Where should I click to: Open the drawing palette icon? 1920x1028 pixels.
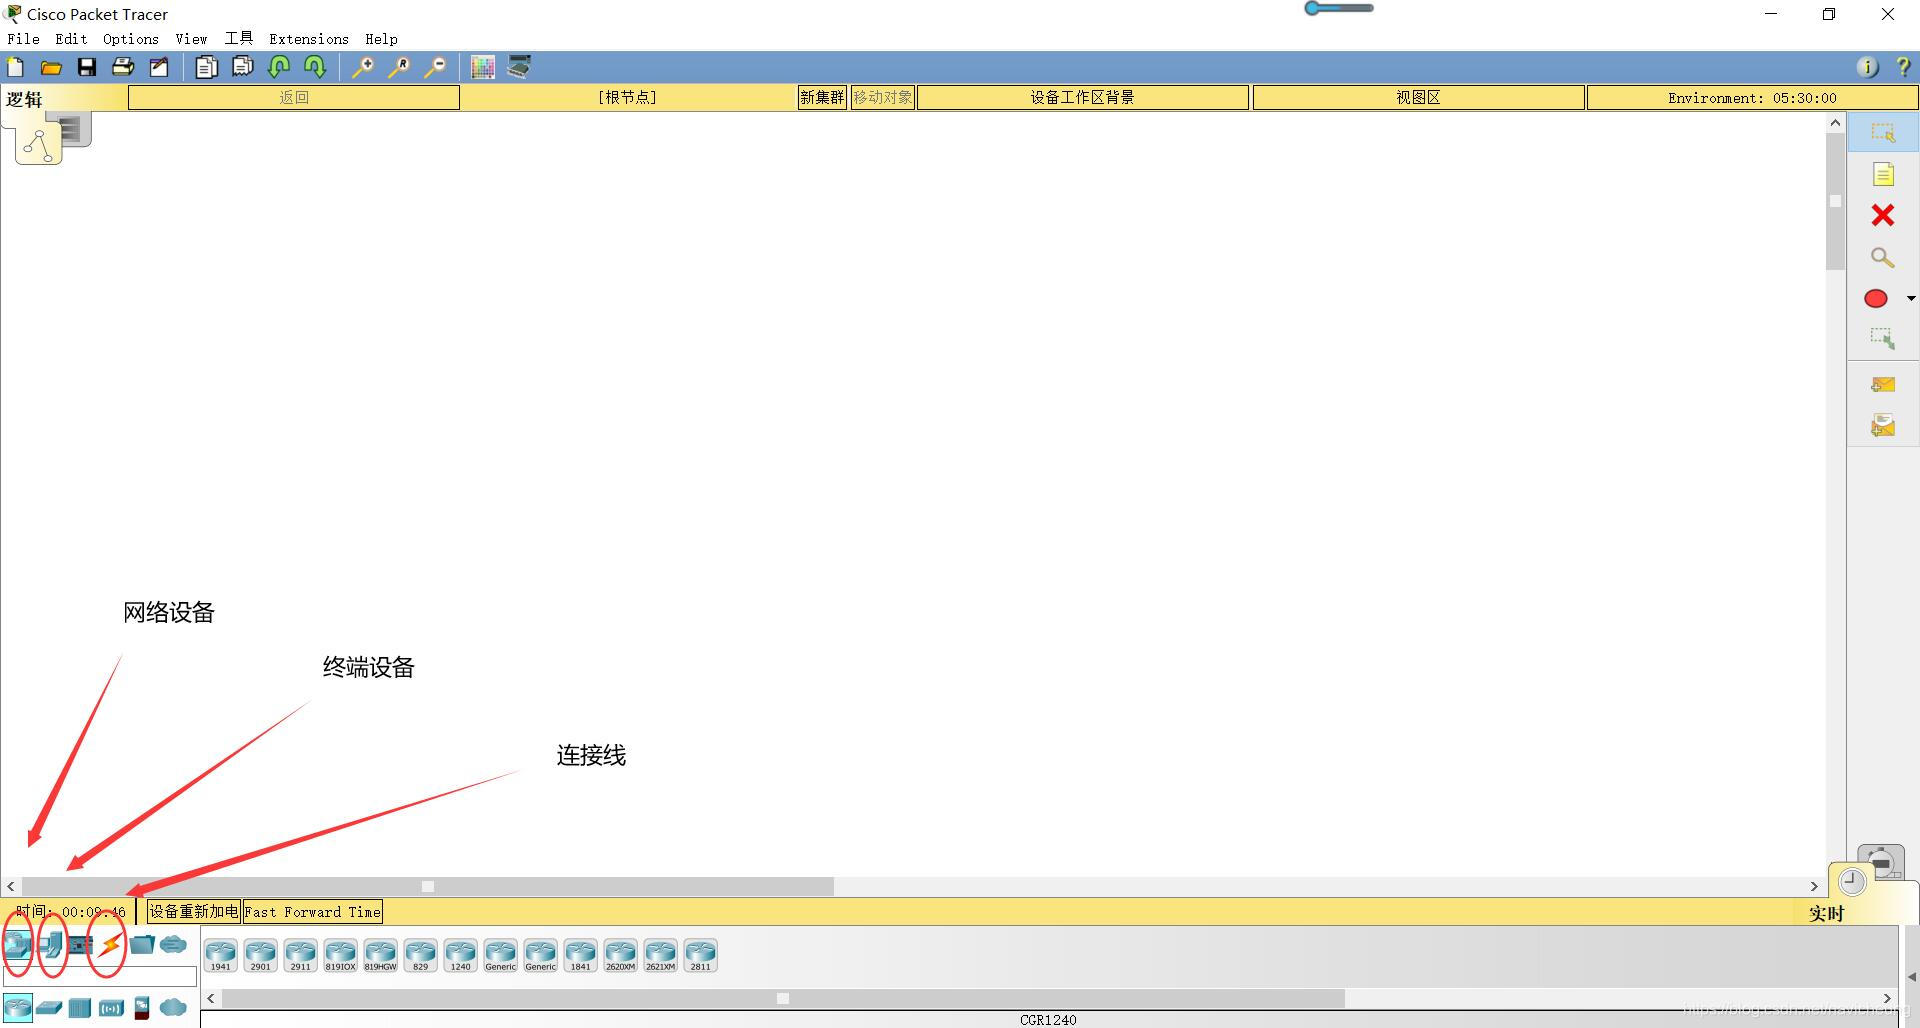tap(483, 67)
